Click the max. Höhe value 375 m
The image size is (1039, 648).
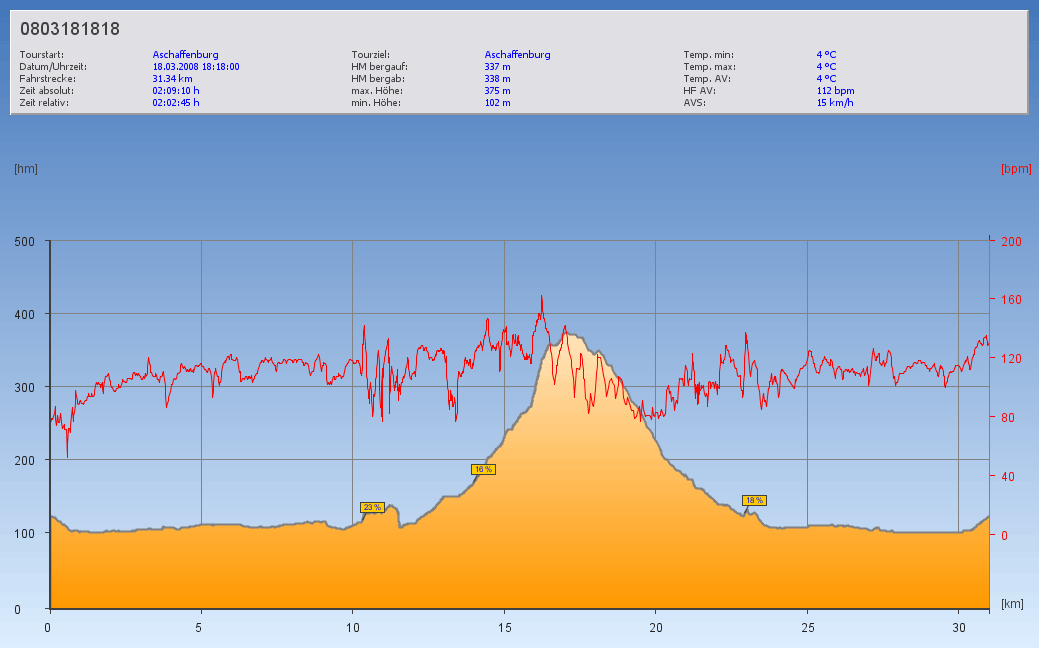497,91
